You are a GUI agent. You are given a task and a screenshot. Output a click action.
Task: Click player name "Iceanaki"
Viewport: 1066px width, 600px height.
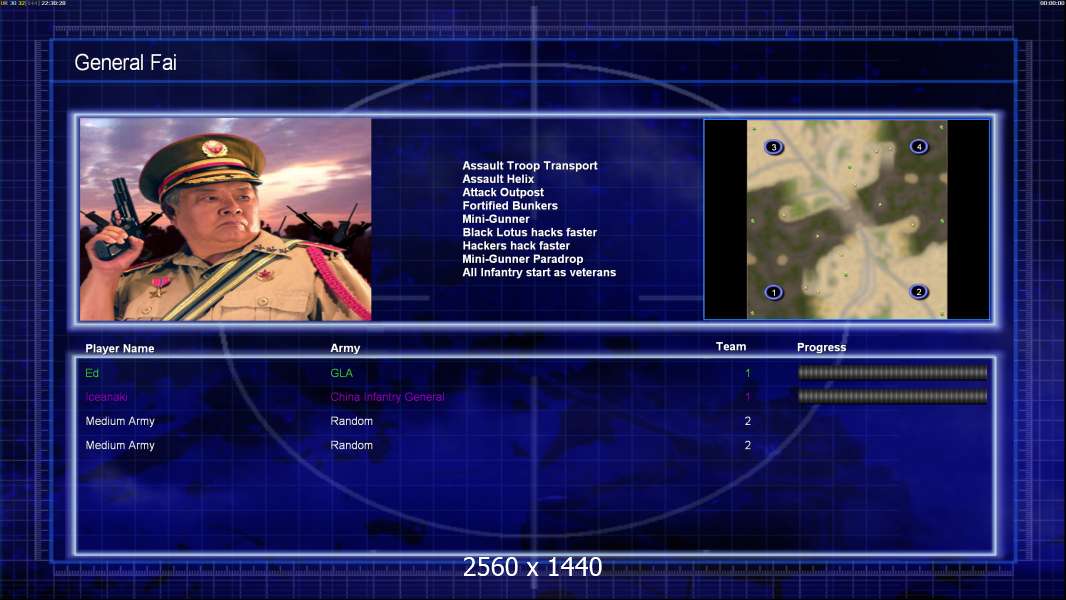[106, 397]
